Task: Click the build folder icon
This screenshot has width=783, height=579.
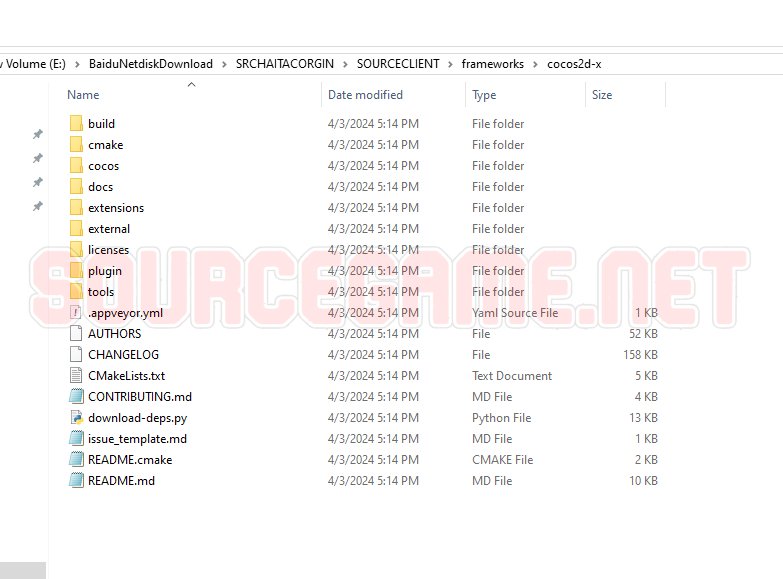Action: (x=76, y=124)
